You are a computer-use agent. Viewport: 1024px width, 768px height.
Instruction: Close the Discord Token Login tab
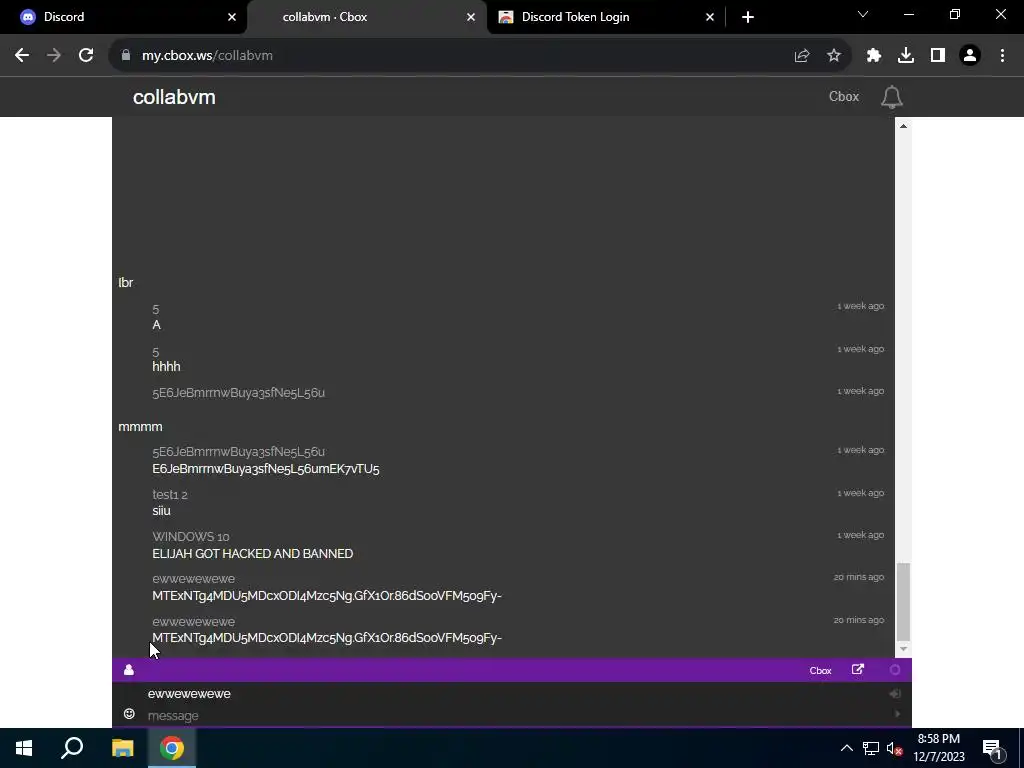pos(710,17)
